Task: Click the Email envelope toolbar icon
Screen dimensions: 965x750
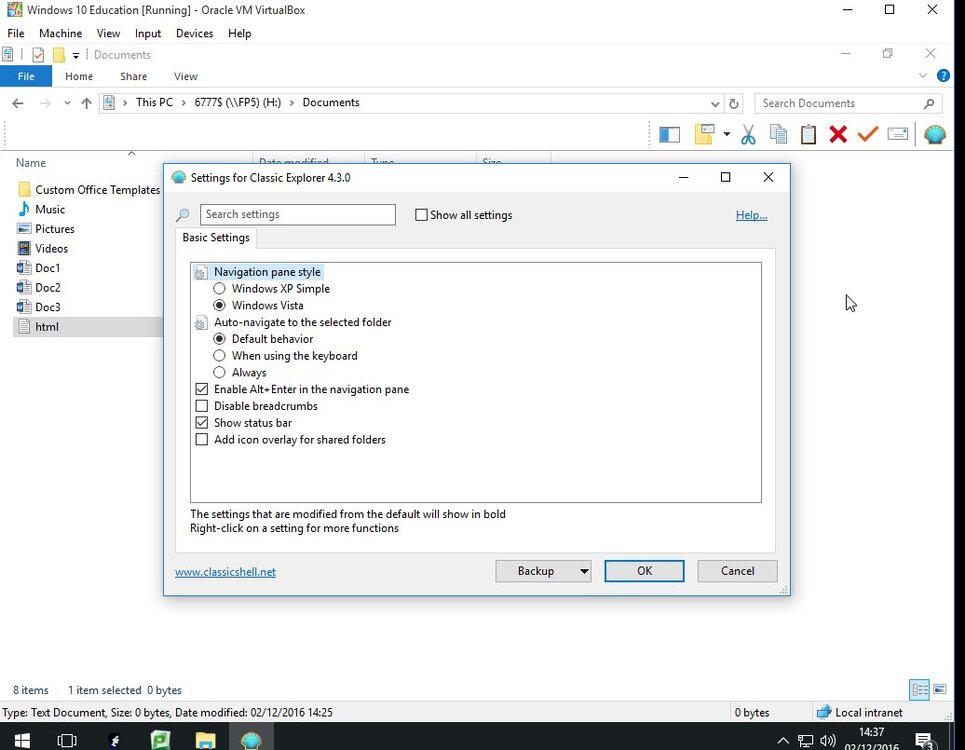Action: pyautogui.click(x=897, y=134)
